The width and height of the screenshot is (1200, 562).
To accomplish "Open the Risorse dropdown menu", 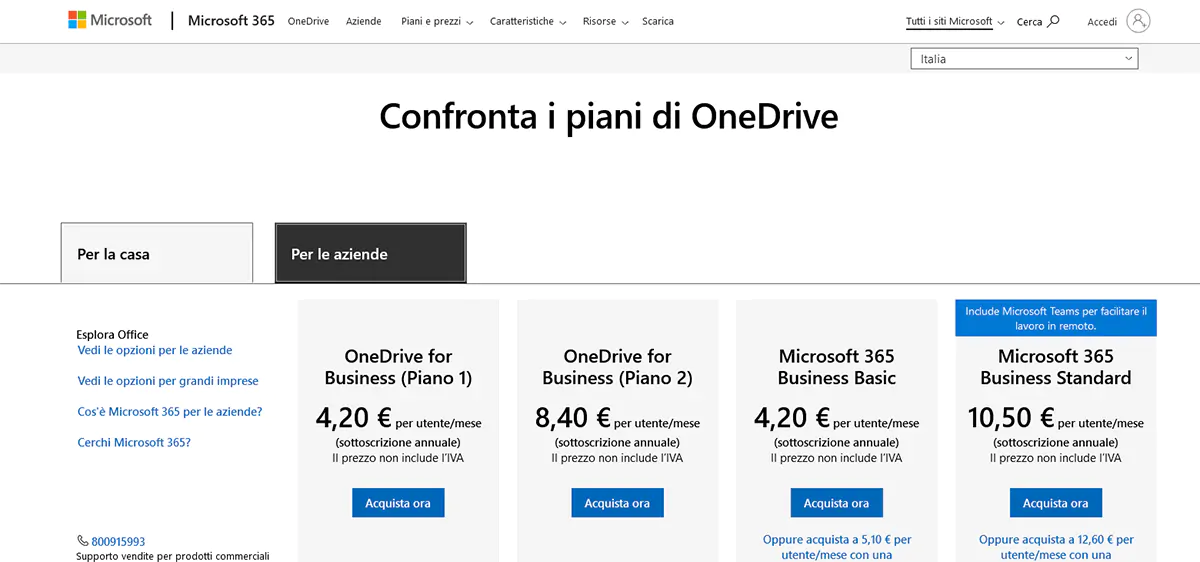I will (x=606, y=21).
